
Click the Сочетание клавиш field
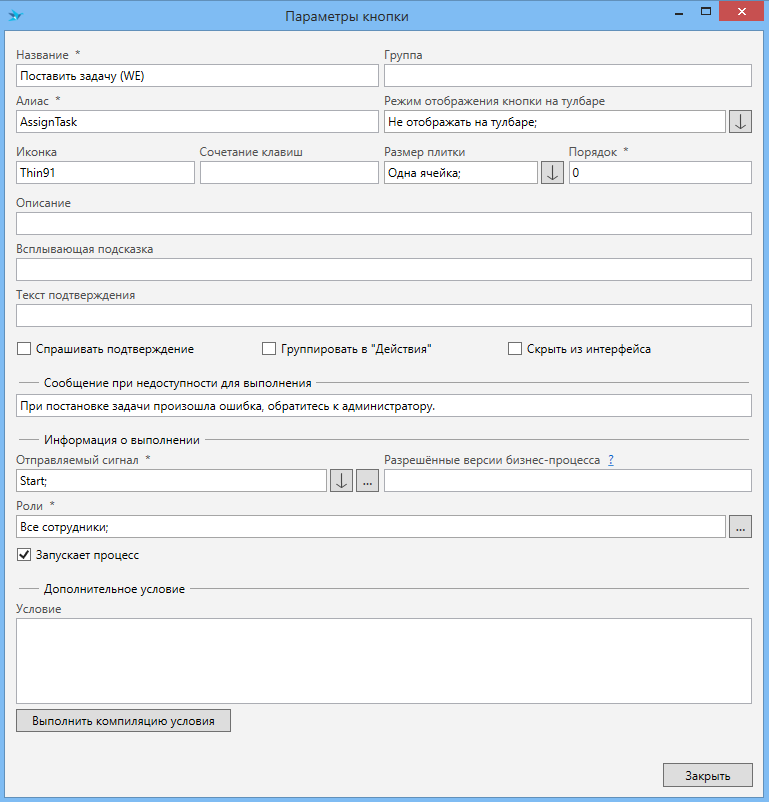(289, 173)
